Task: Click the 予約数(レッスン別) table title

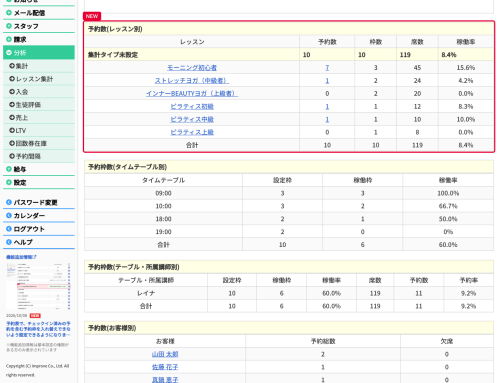Action: point(115,29)
